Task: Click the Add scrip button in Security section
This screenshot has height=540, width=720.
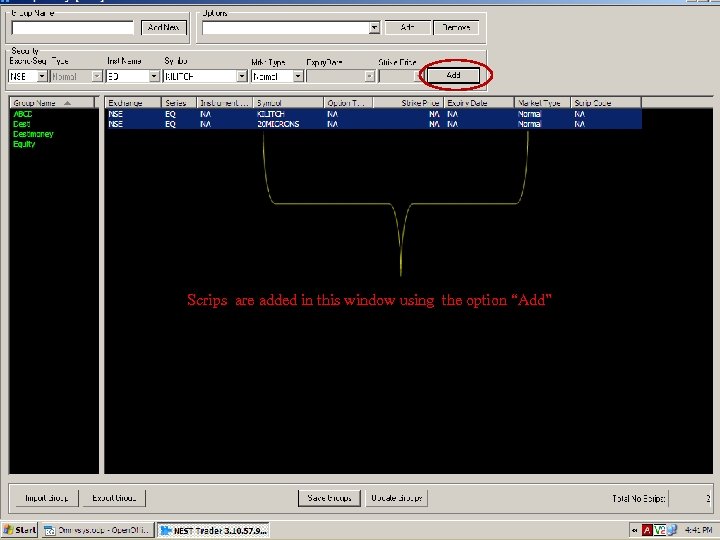Action: tap(453, 75)
